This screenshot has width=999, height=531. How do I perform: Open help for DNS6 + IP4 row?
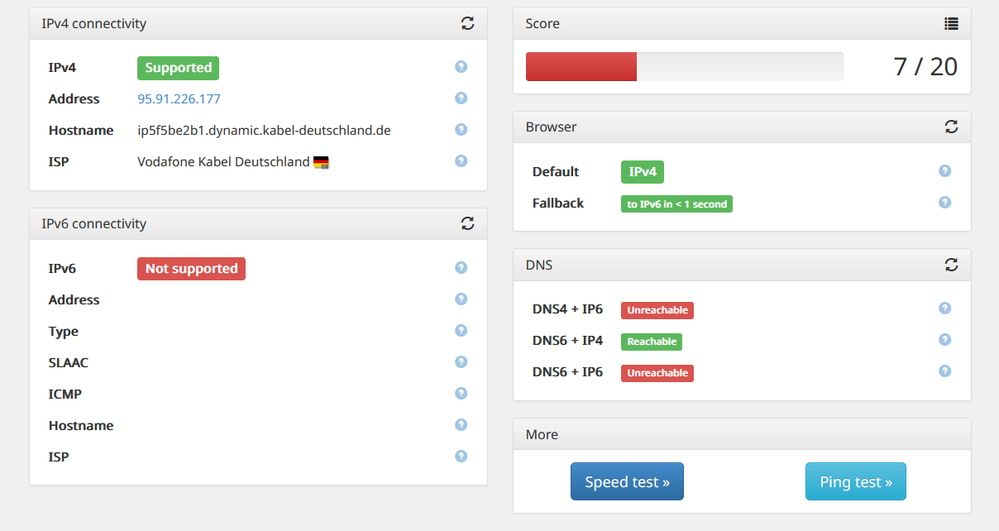(945, 340)
